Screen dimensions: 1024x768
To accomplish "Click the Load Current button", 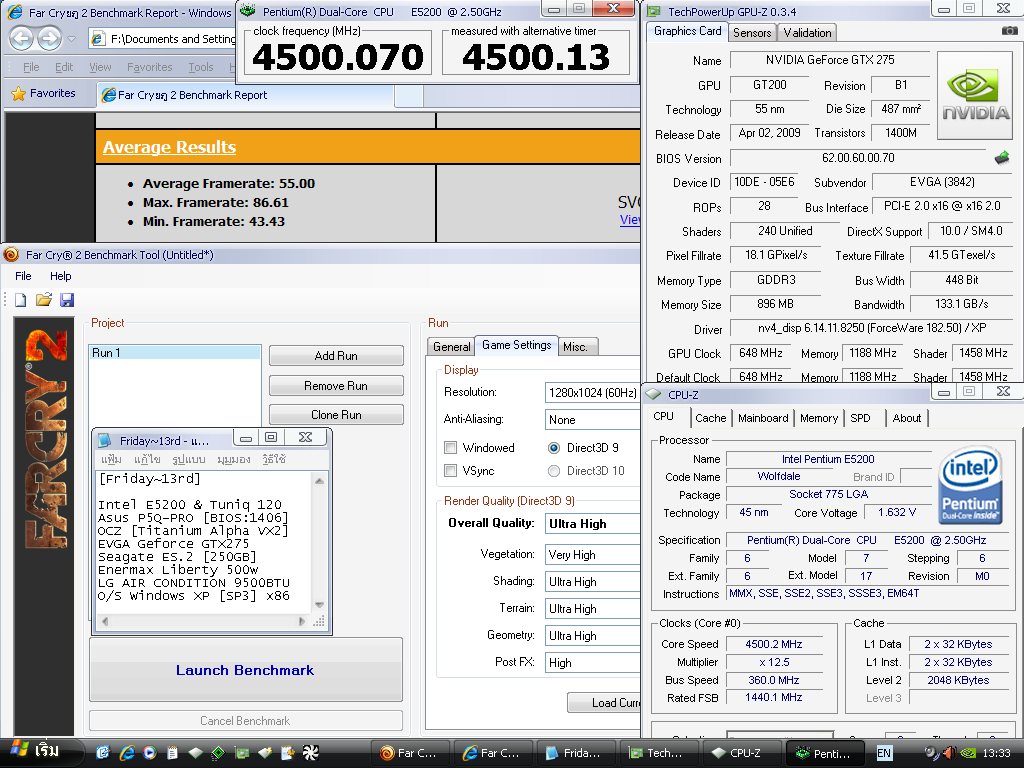I will (x=604, y=703).
